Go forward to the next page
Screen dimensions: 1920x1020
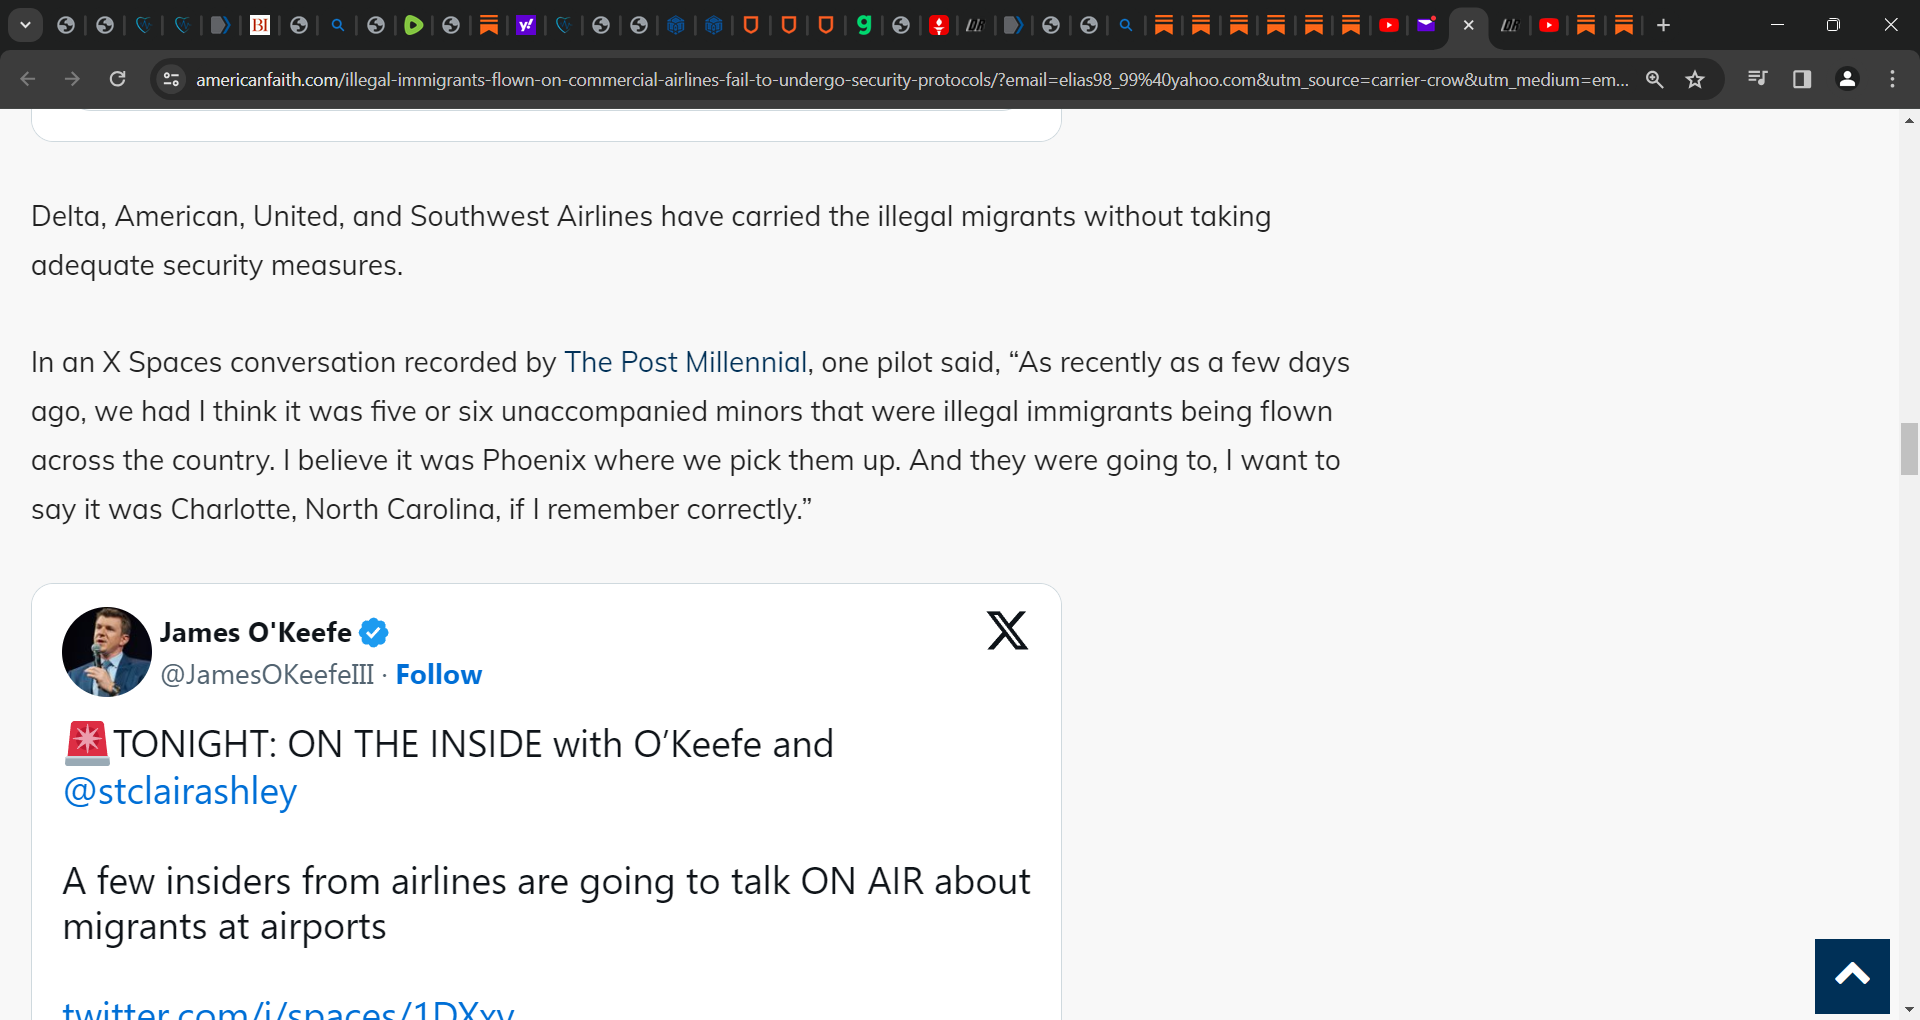[72, 79]
